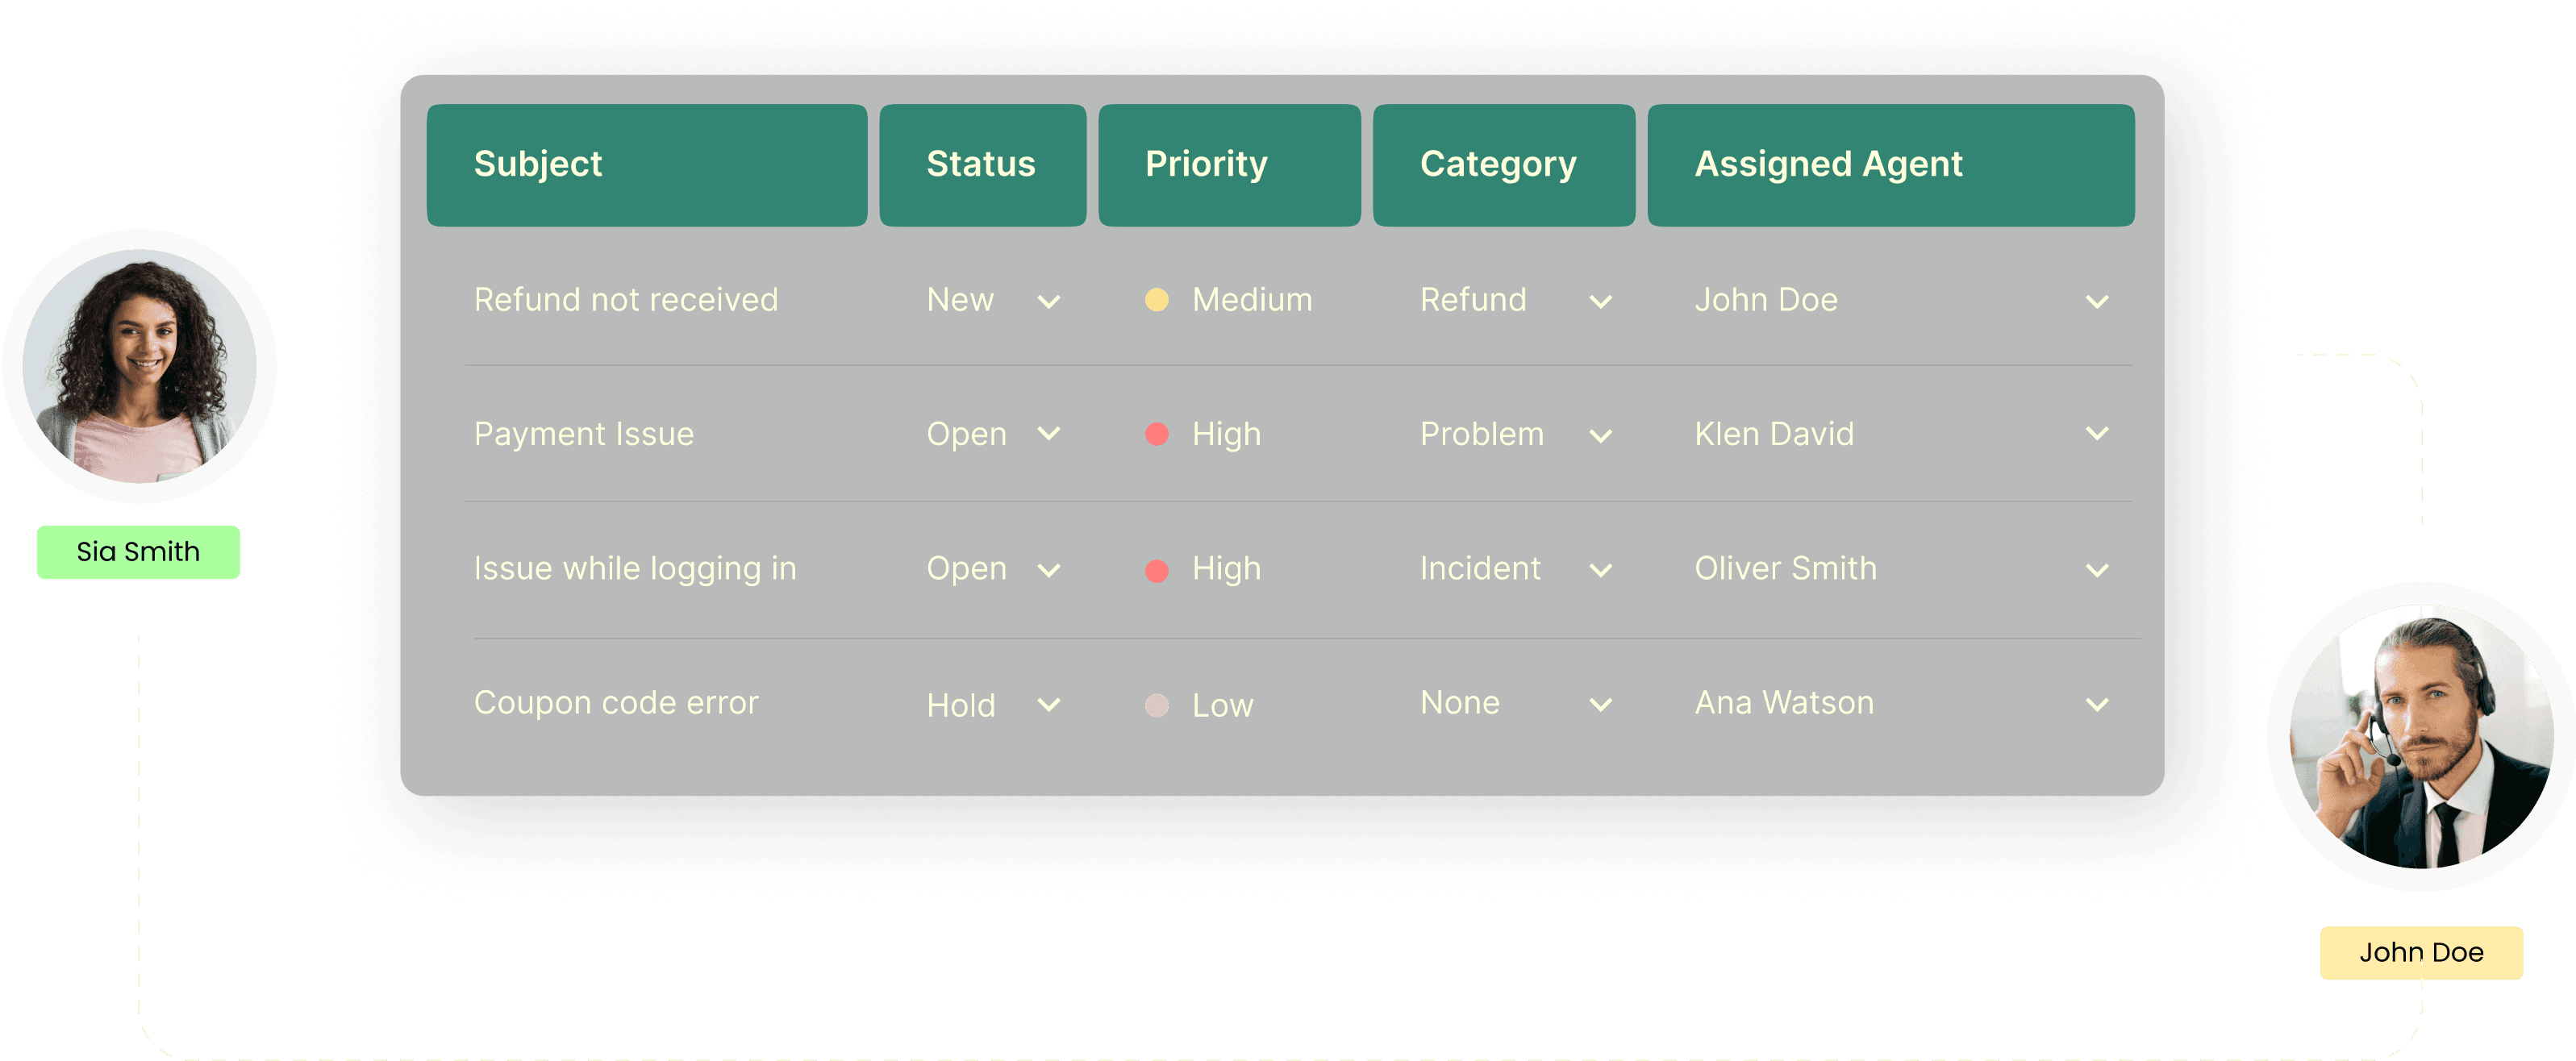Click the yellow Medium priority dot
Image resolution: width=2576 pixels, height=1061 pixels.
1157,298
